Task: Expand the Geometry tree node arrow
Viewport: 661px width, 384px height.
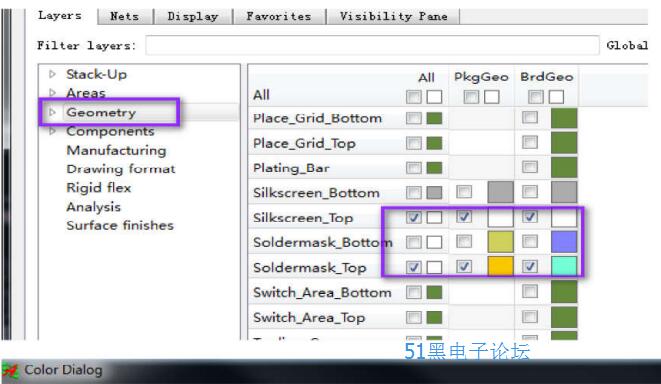Action: 52,112
